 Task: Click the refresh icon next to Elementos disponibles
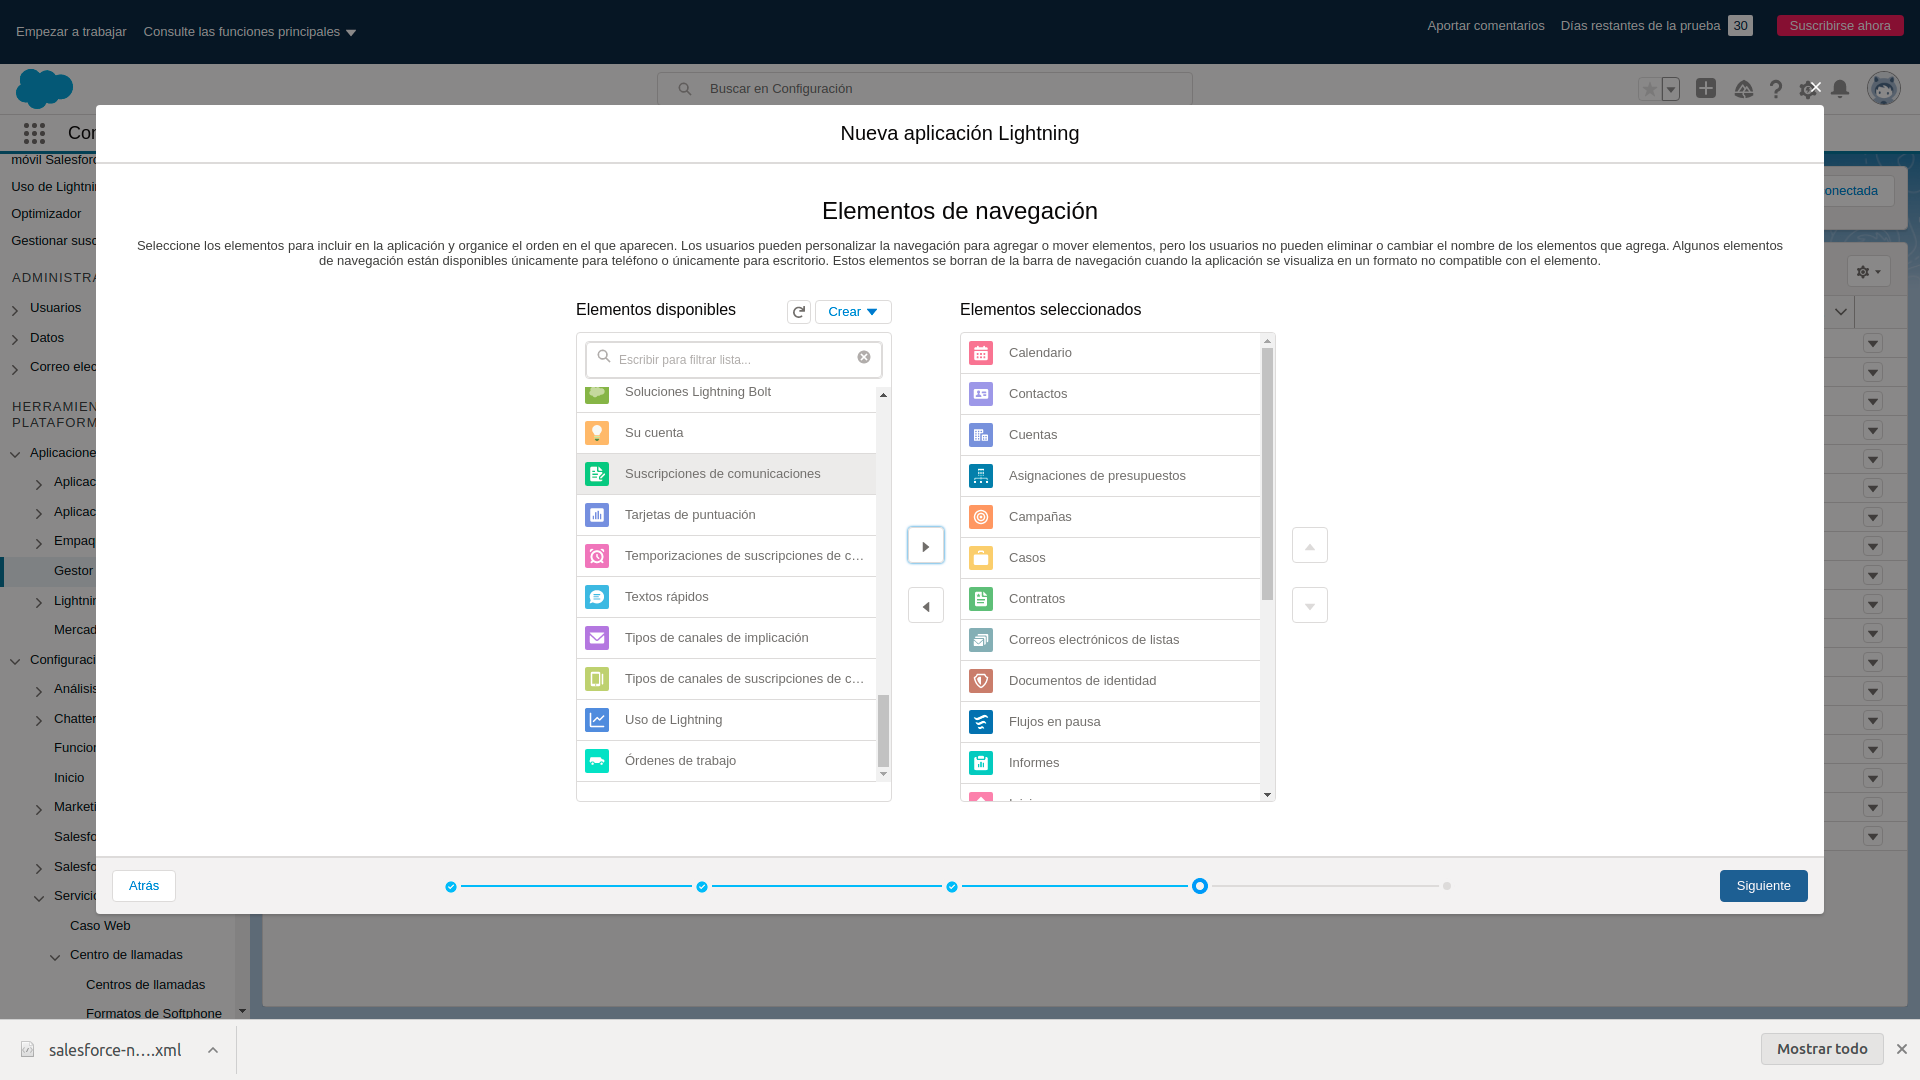point(799,311)
